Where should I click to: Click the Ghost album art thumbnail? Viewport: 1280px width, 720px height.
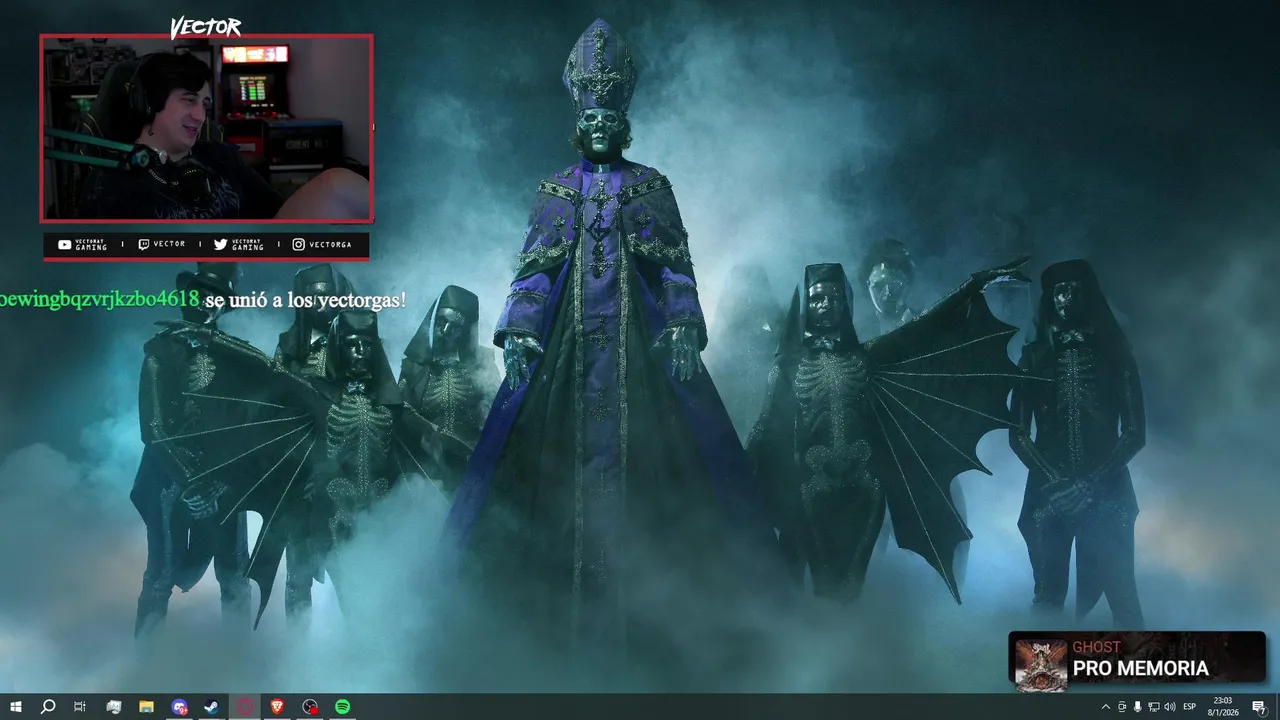pyautogui.click(x=1041, y=664)
